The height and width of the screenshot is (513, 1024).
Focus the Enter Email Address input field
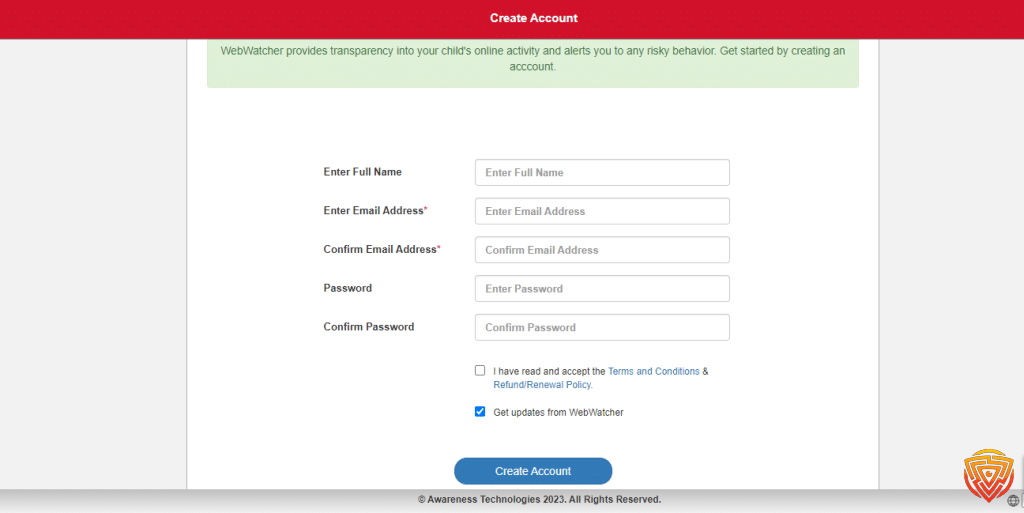pos(602,211)
